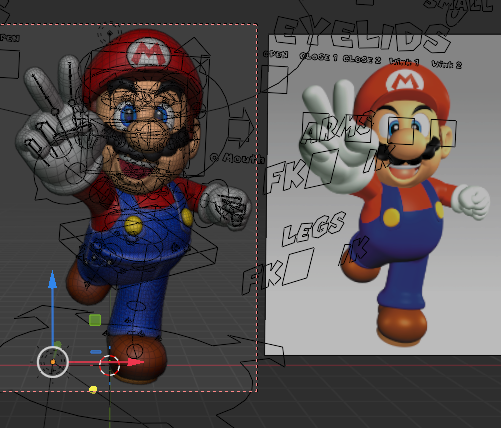Screen dimensions: 501x428
Task: Select the yellow overall button on model's chest
Action: [x=134, y=225]
